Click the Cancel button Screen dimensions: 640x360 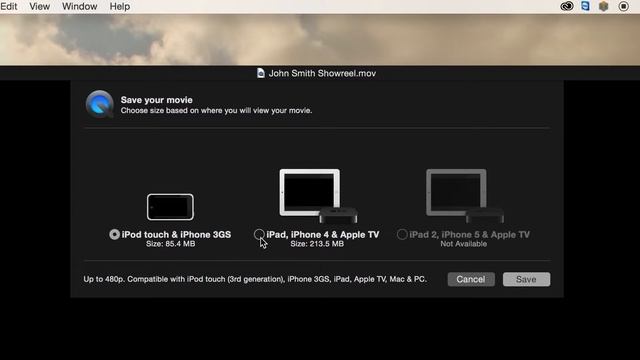coord(471,279)
